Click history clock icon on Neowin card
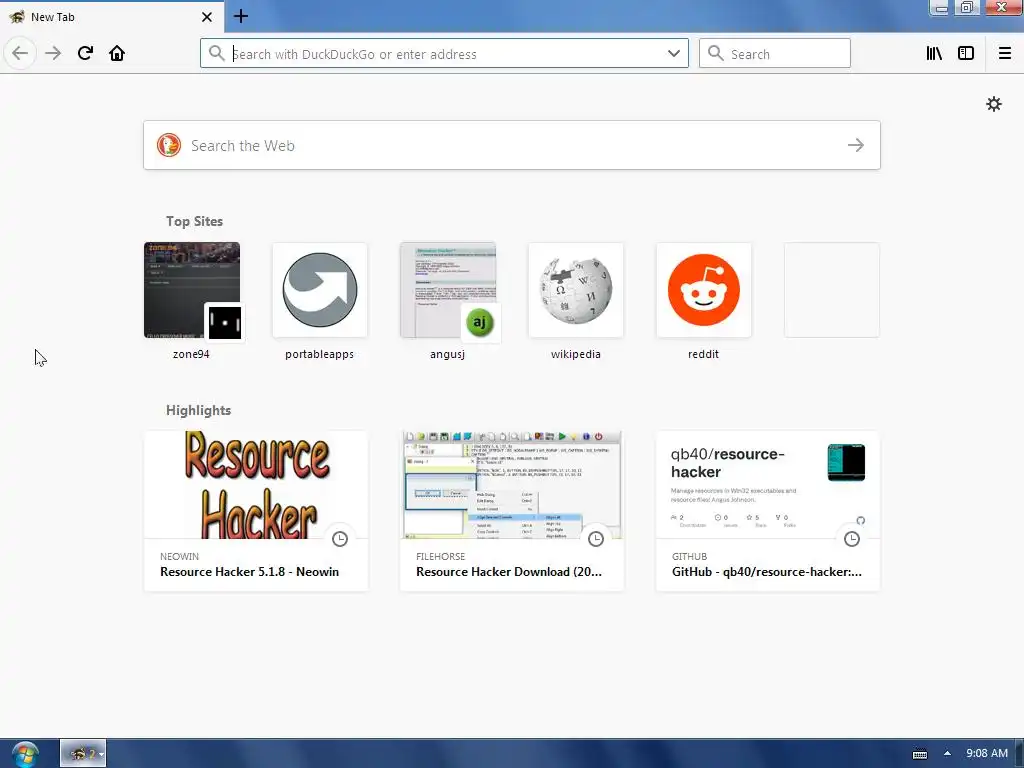Image resolution: width=1024 pixels, height=768 pixels. [x=340, y=539]
